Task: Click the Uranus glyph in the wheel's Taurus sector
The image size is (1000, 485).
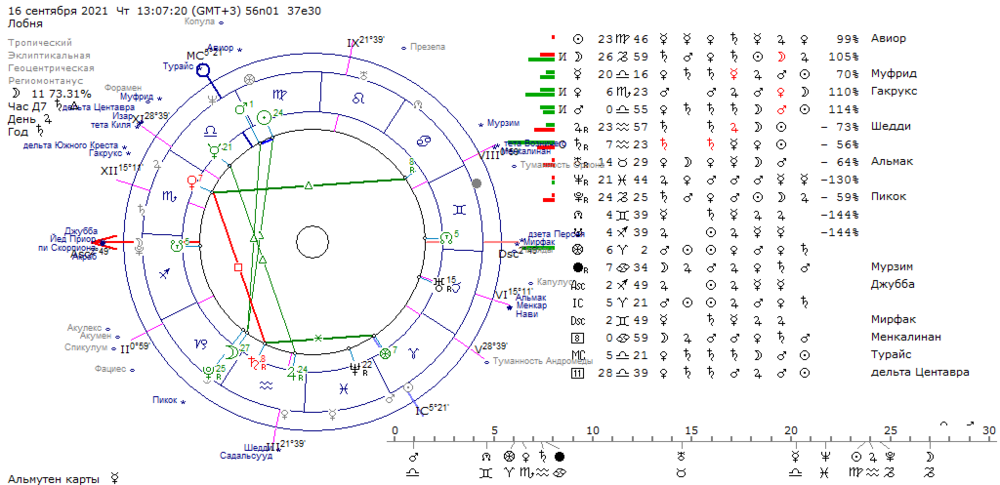Action: [439, 285]
